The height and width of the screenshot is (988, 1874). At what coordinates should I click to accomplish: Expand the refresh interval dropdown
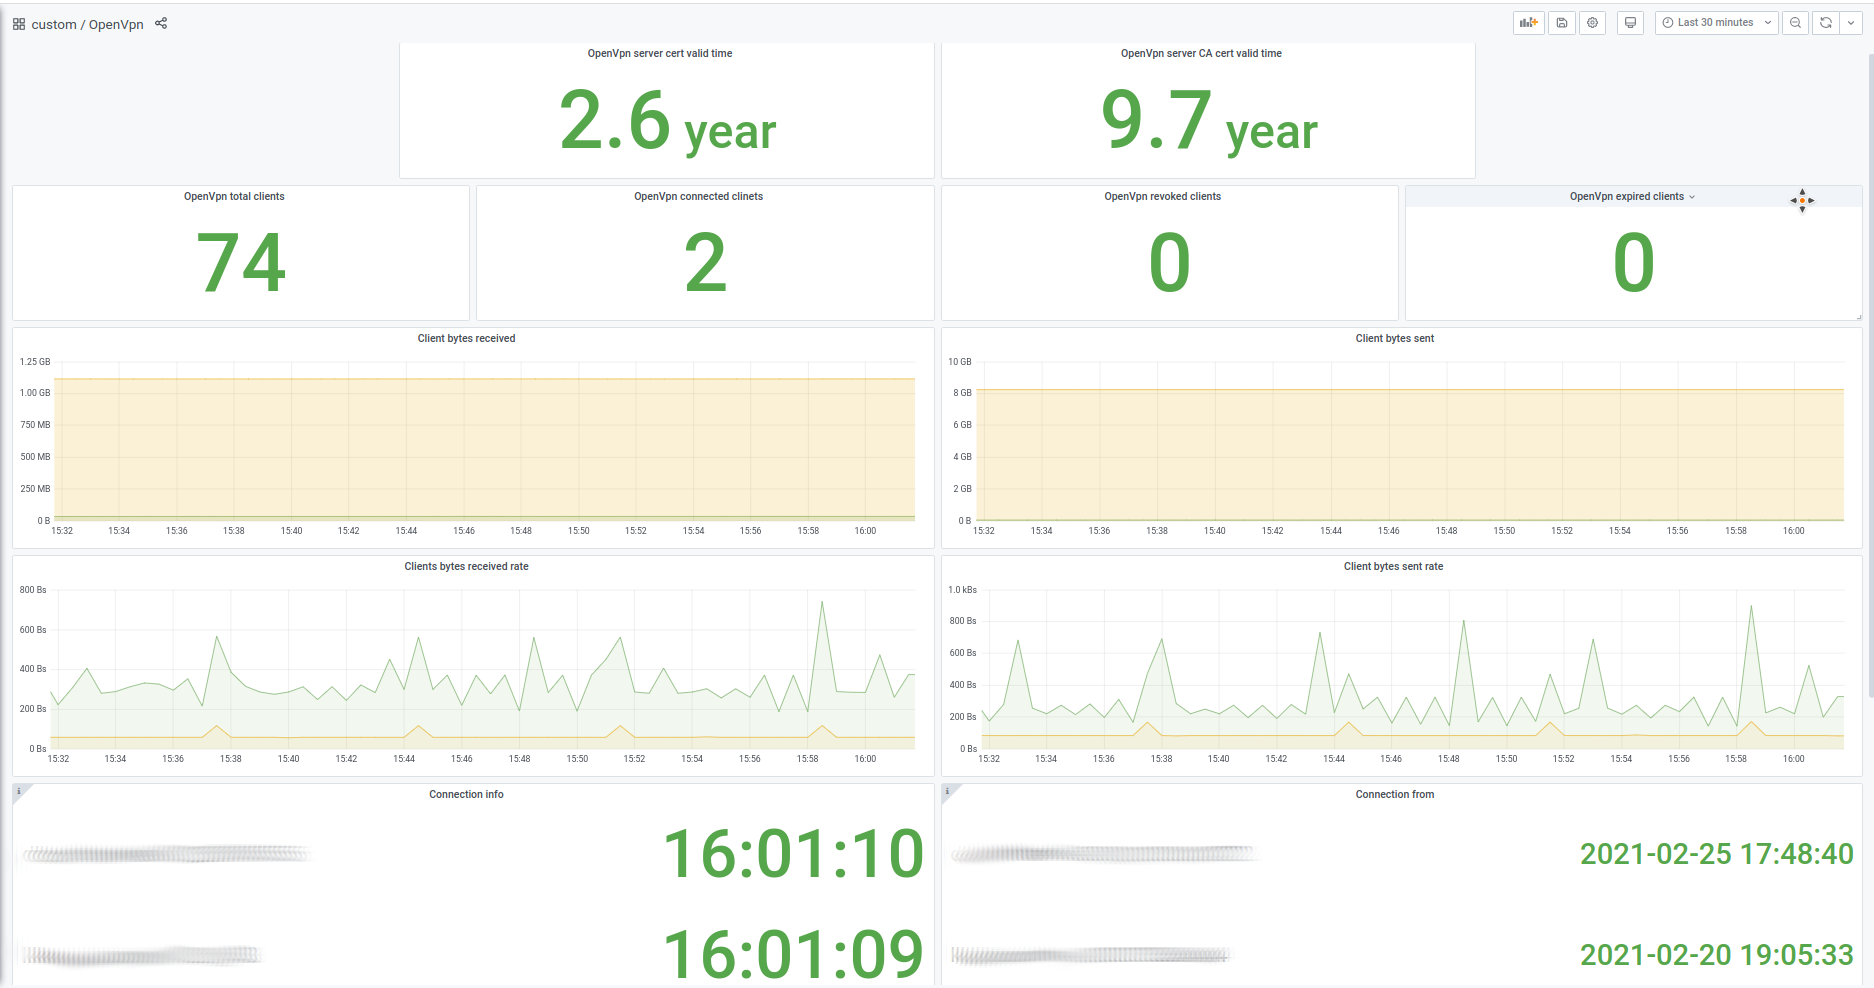coord(1851,23)
